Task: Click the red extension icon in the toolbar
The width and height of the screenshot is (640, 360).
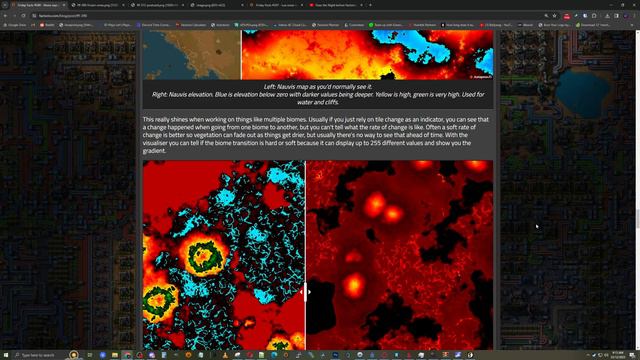Action: pyautogui.click(x=567, y=16)
